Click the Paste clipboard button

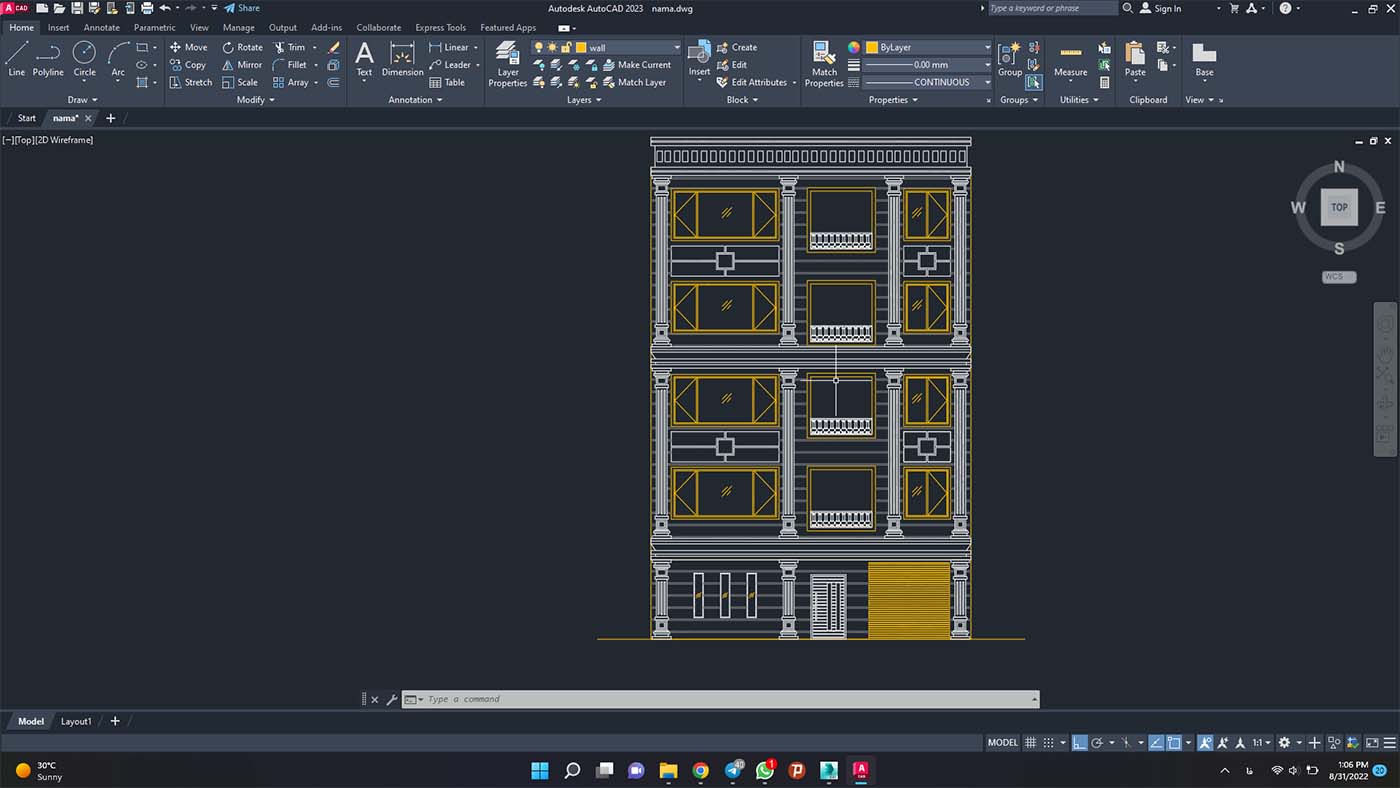point(1135,59)
